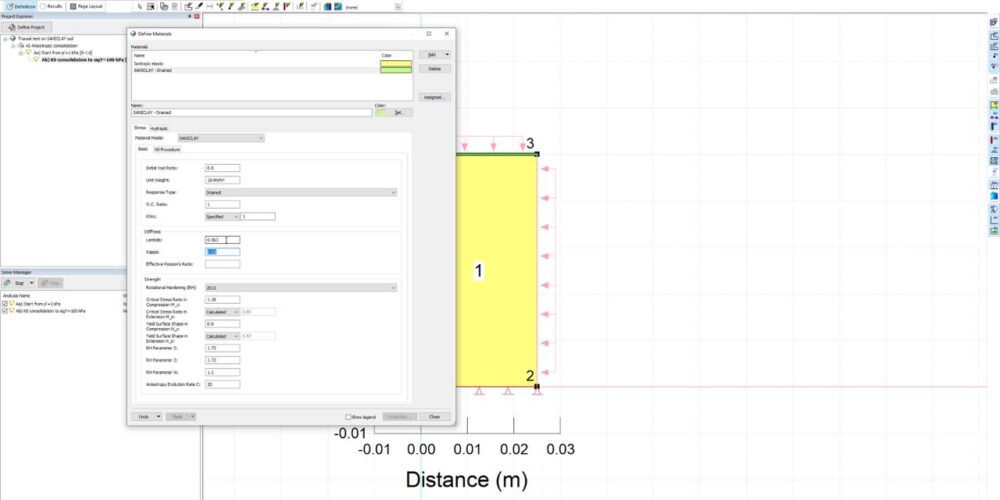Click the Delete material button
Image resolution: width=1000 pixels, height=500 pixels.
click(434, 69)
